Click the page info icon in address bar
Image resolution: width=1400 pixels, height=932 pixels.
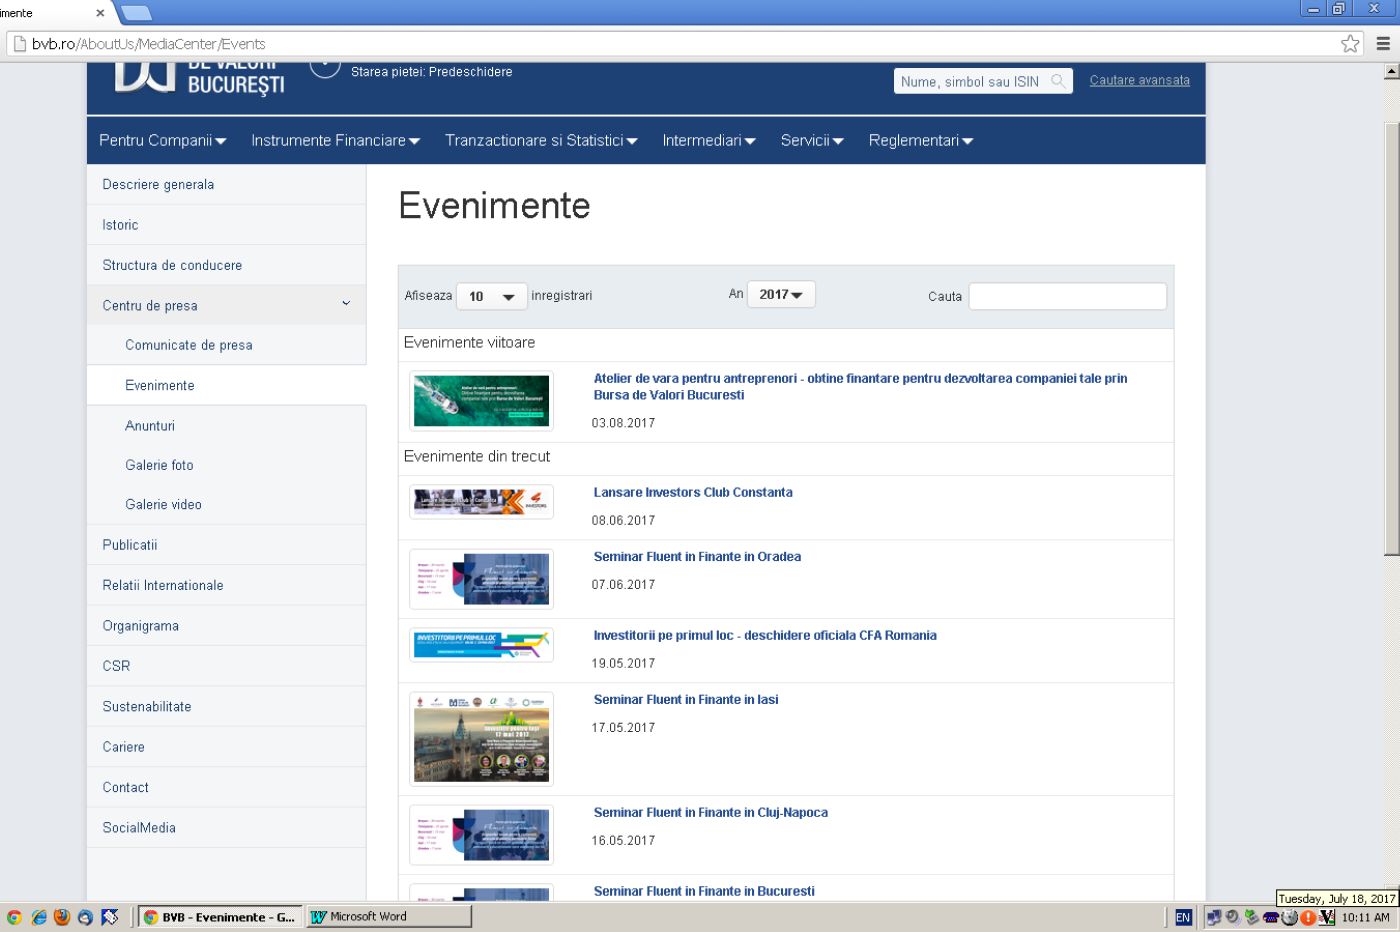click(18, 43)
